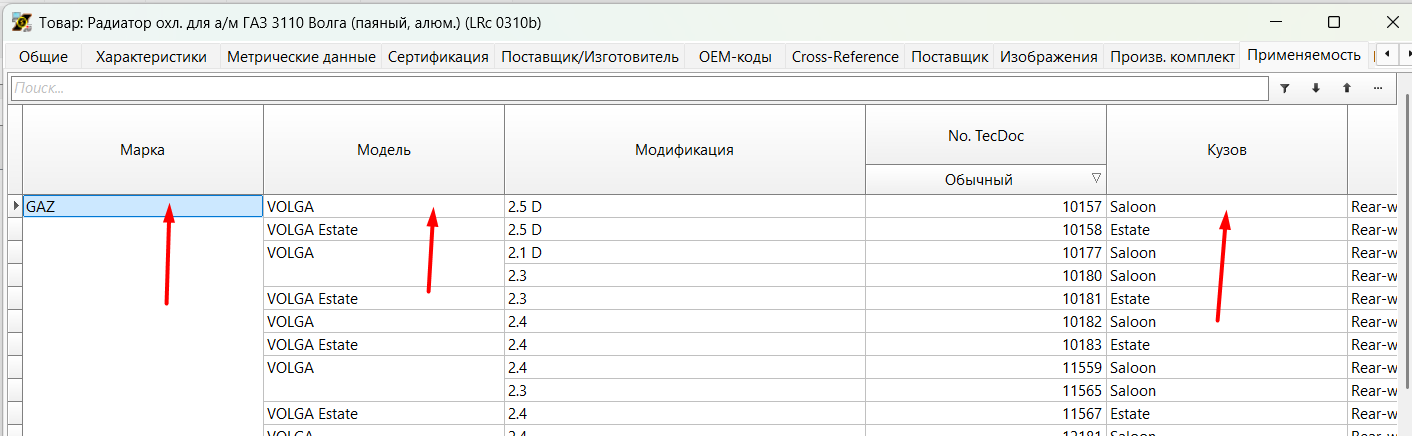
Task: Select the 2.5 D modification in row 10158
Action: [685, 230]
